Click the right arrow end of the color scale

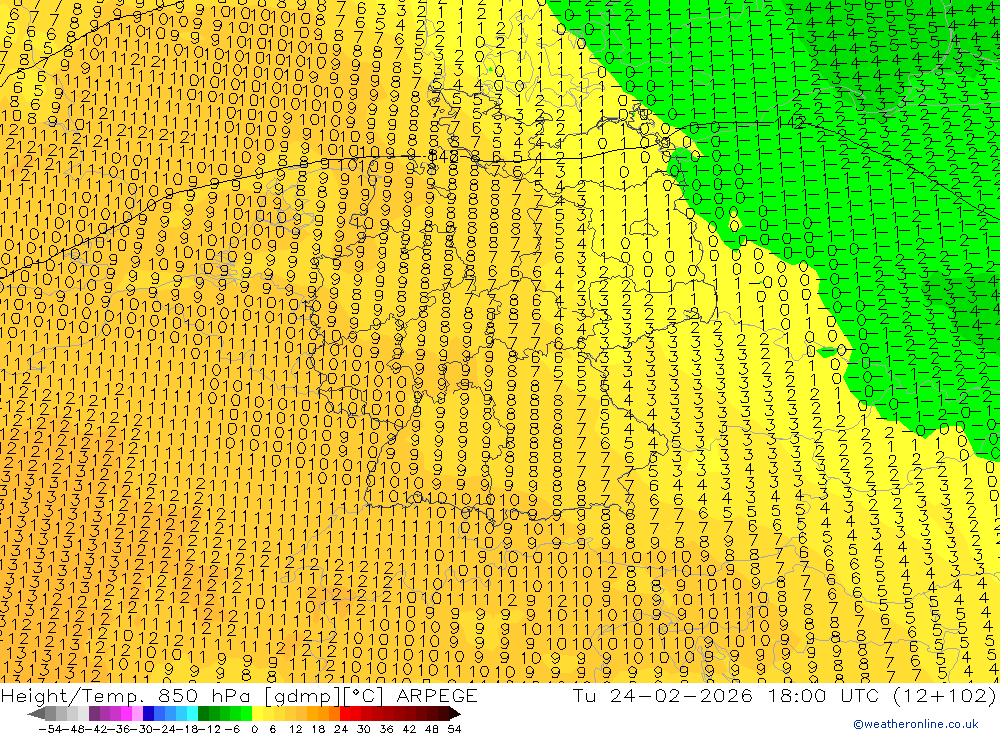pyautogui.click(x=455, y=714)
